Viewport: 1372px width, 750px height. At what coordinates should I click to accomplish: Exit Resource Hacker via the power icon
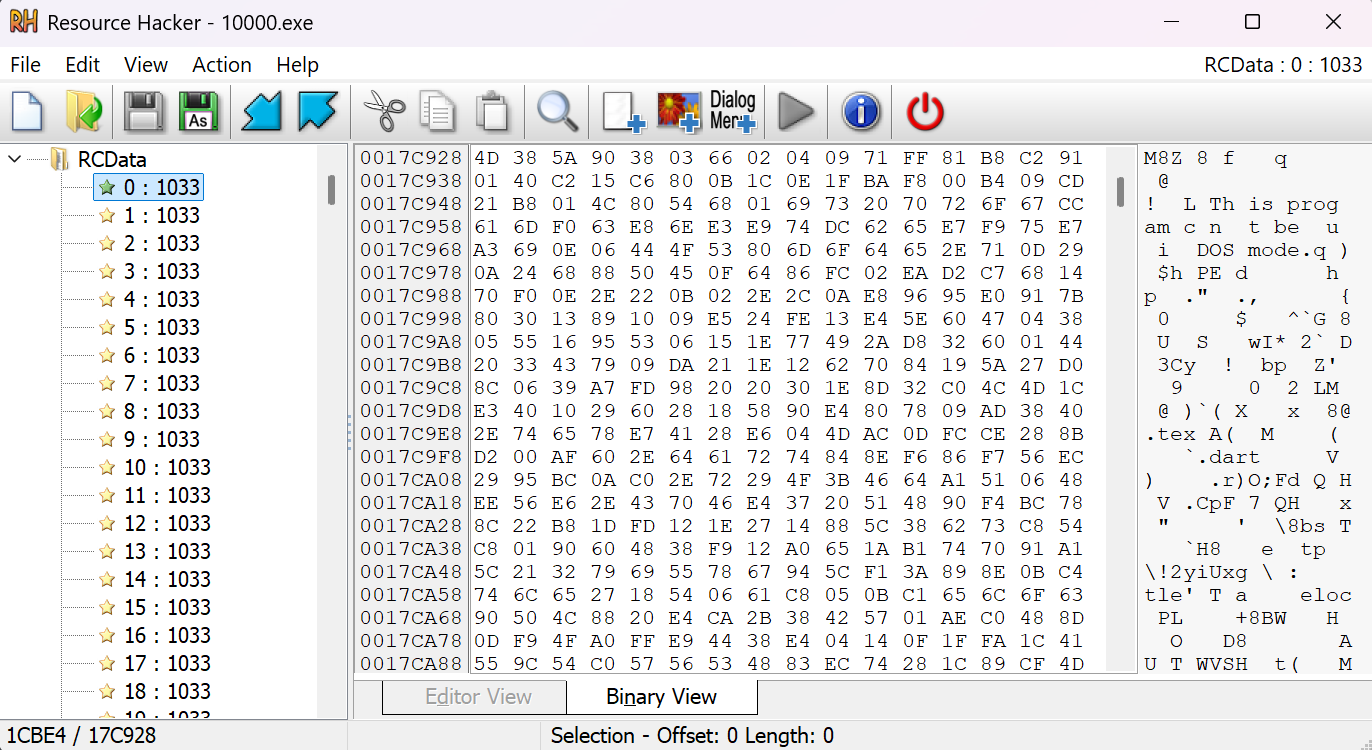924,112
